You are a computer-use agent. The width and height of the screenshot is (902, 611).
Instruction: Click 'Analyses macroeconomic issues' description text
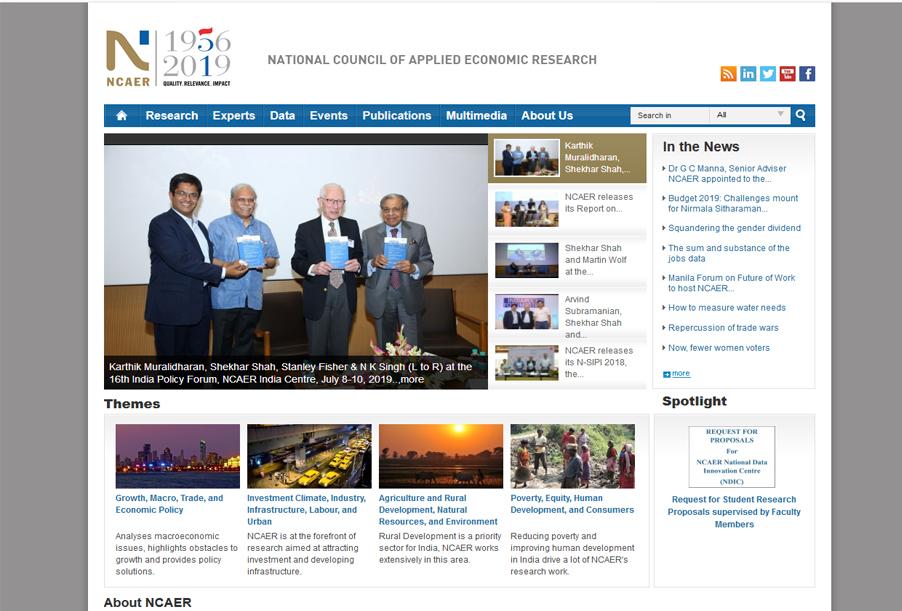[x=176, y=554]
